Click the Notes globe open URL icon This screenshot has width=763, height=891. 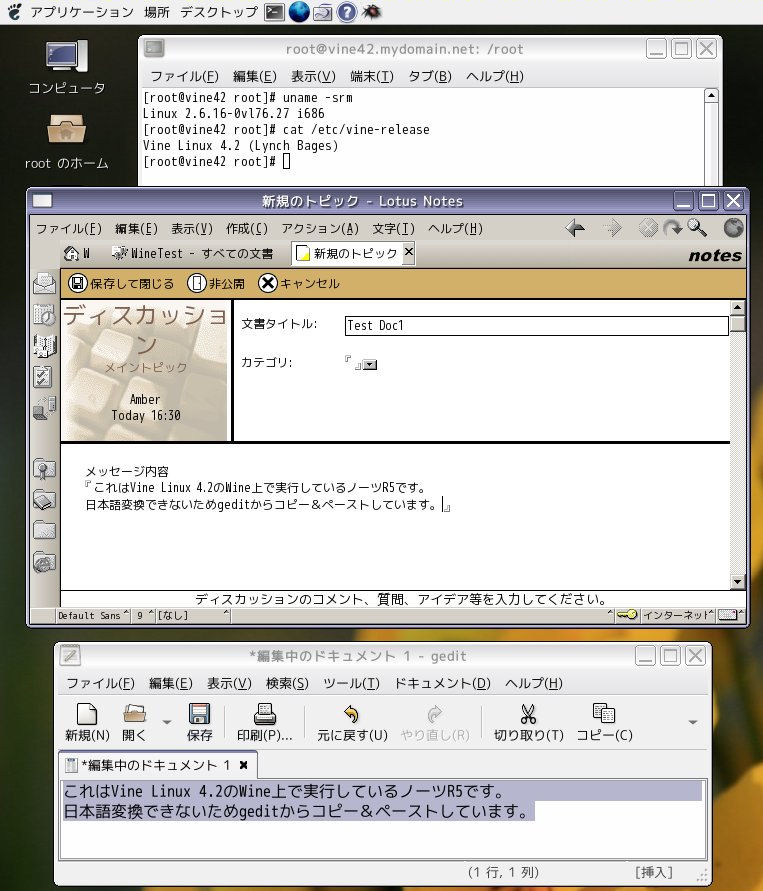[733, 228]
